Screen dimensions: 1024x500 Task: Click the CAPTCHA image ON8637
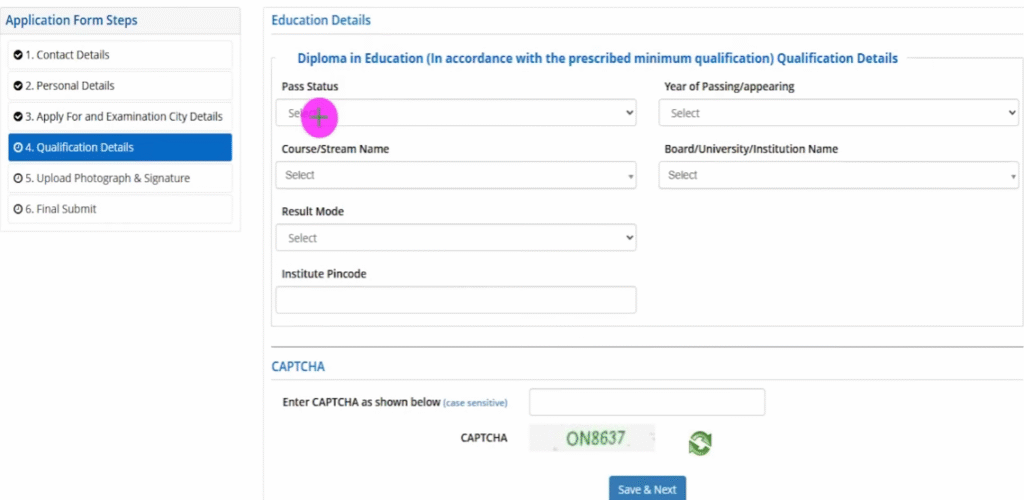[x=594, y=438]
